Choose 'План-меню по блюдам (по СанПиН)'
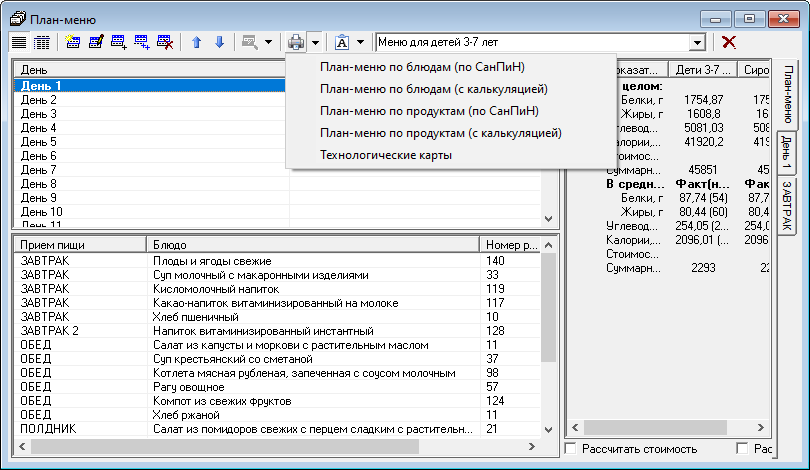Viewport: 810px width, 470px height. coord(422,67)
